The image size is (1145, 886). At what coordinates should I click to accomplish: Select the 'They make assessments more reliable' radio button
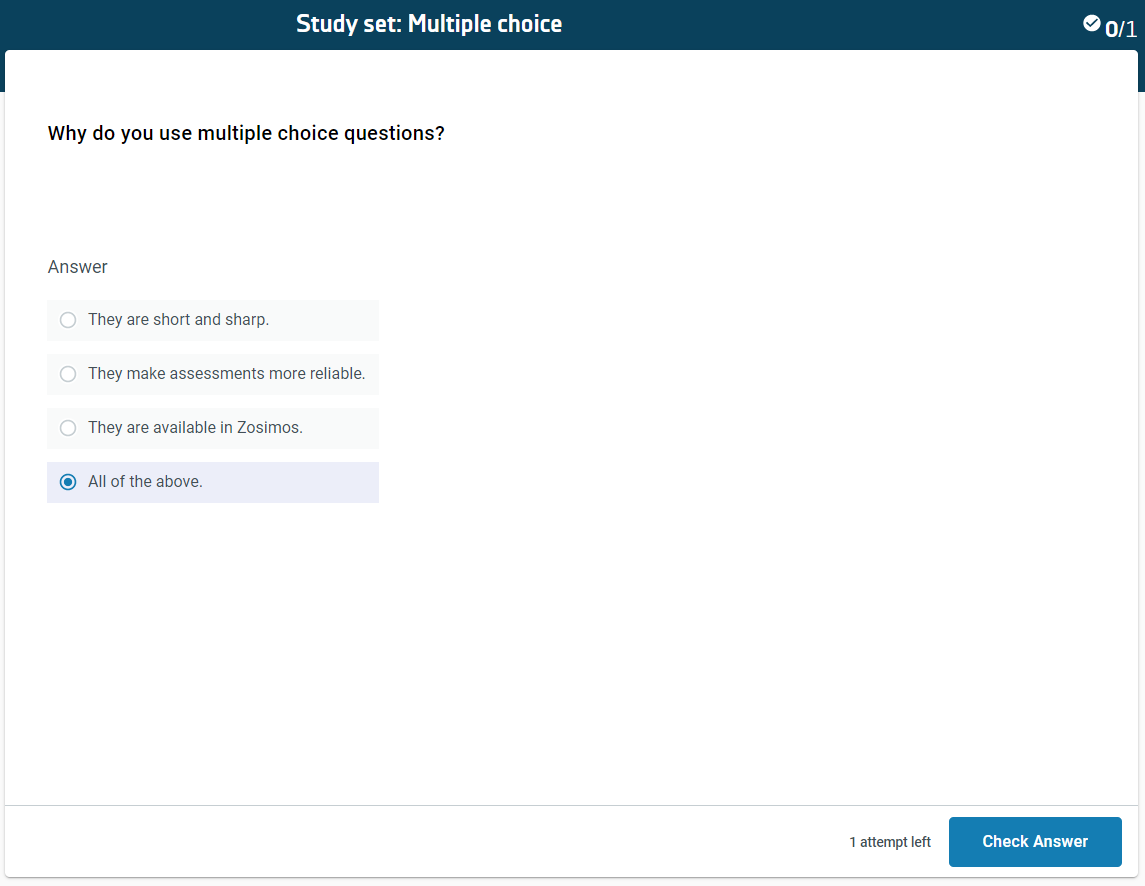[x=68, y=374]
